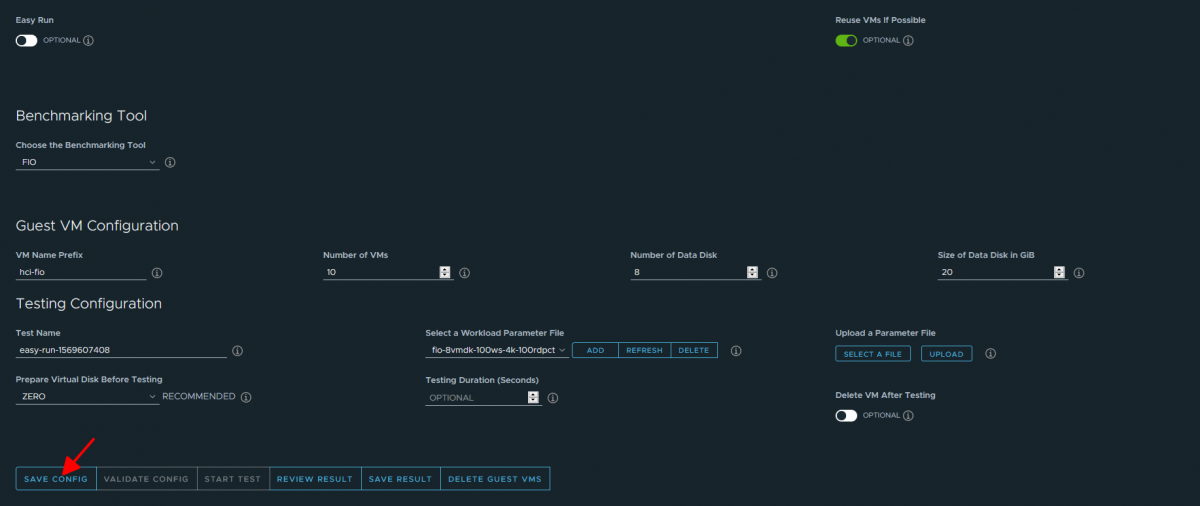
Task: Open Prepare Virtual Disk ZERO dropdown
Action: pyautogui.click(x=88, y=397)
